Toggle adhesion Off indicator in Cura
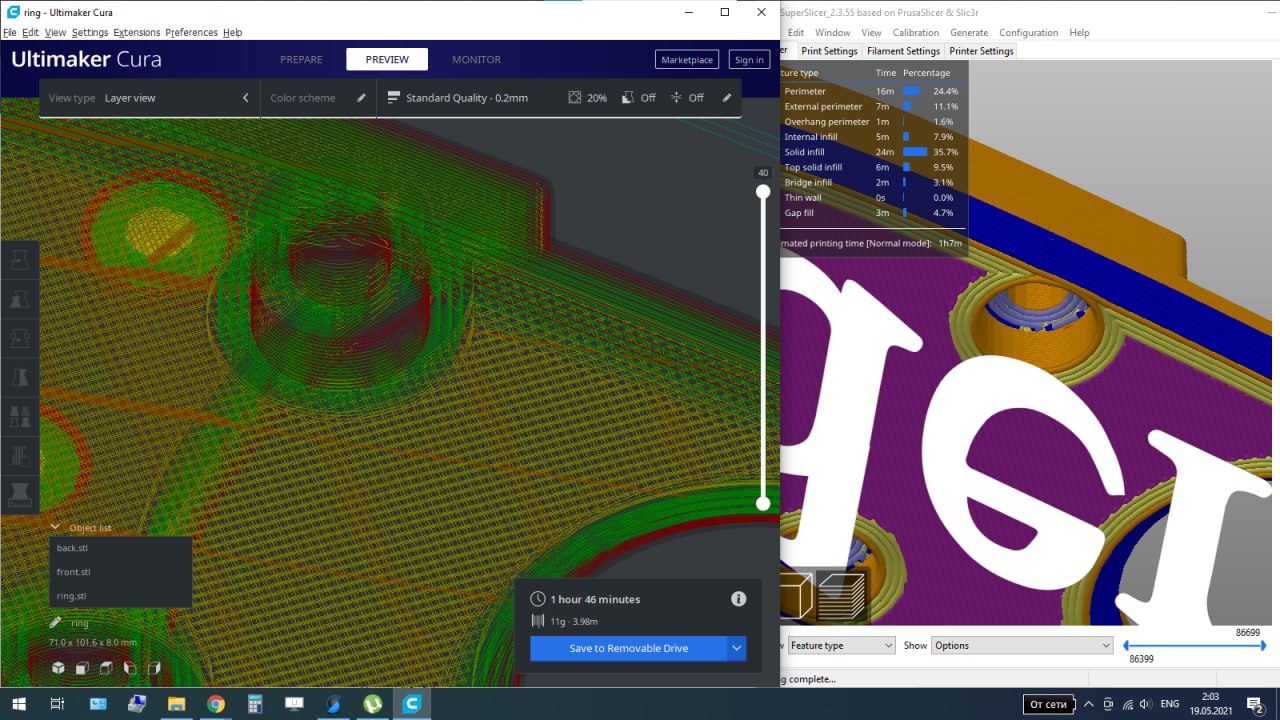The image size is (1280, 720). 687,98
